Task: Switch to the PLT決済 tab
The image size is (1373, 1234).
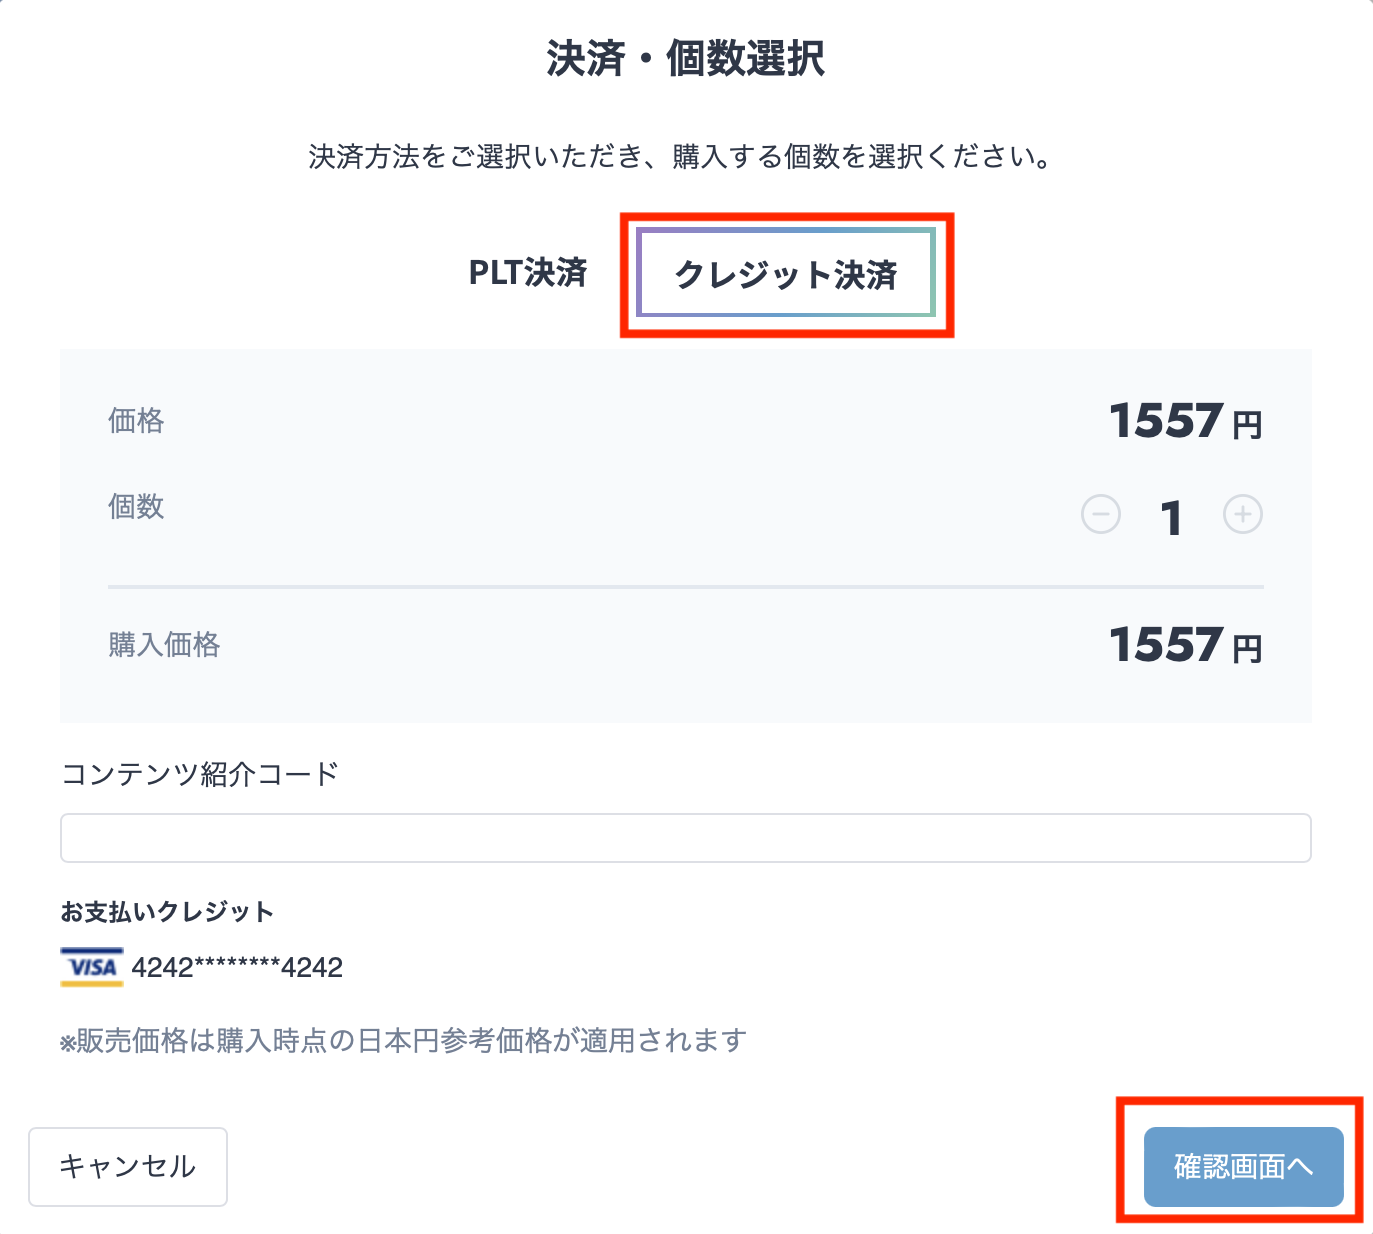Action: pyautogui.click(x=528, y=273)
